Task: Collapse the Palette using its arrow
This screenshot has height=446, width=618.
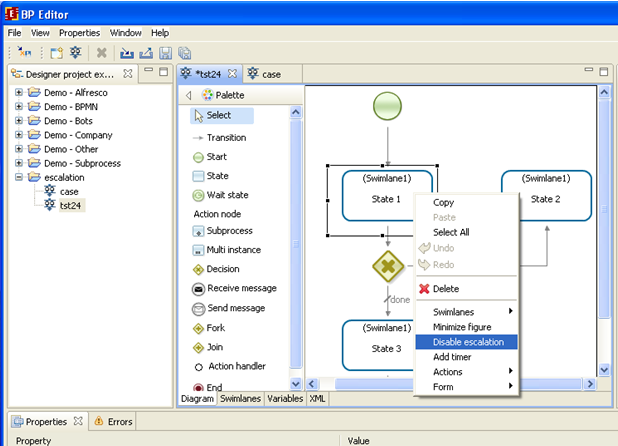Action: coord(189,95)
